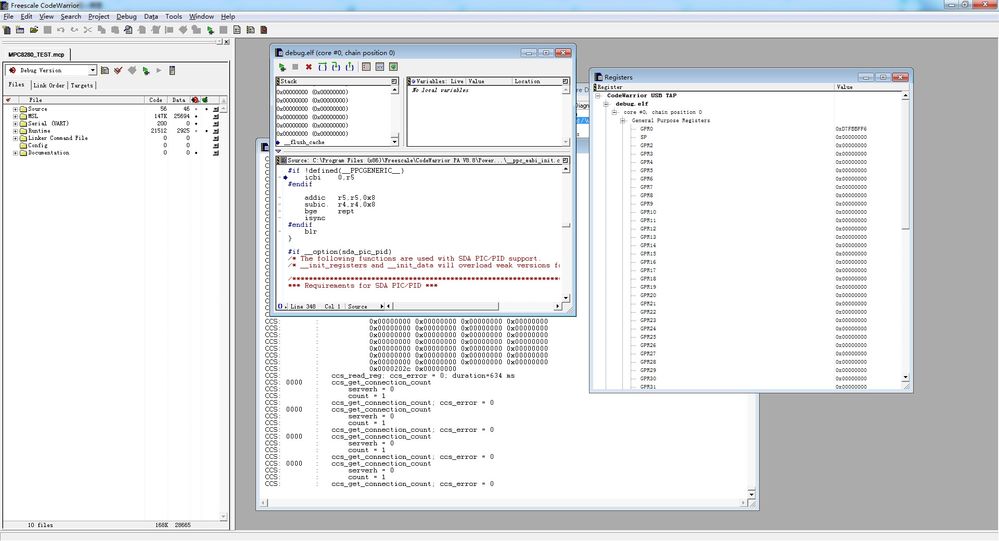This screenshot has height=541, width=999.
Task: Expand the Source folder
Action: [x=15, y=109]
